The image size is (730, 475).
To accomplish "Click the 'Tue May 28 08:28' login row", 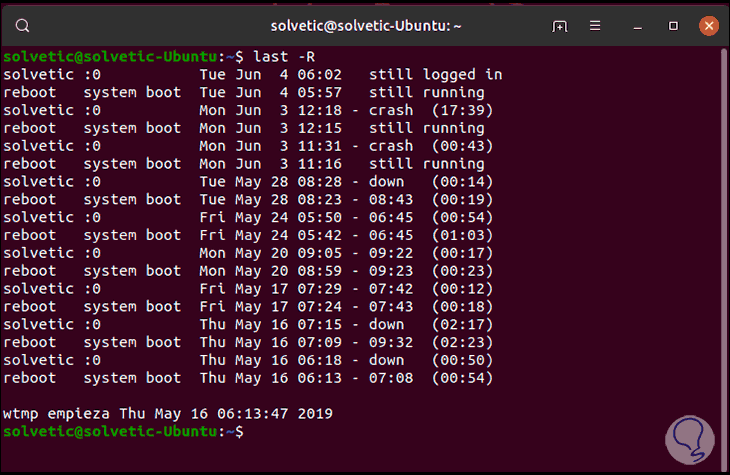I will (x=248, y=182).
